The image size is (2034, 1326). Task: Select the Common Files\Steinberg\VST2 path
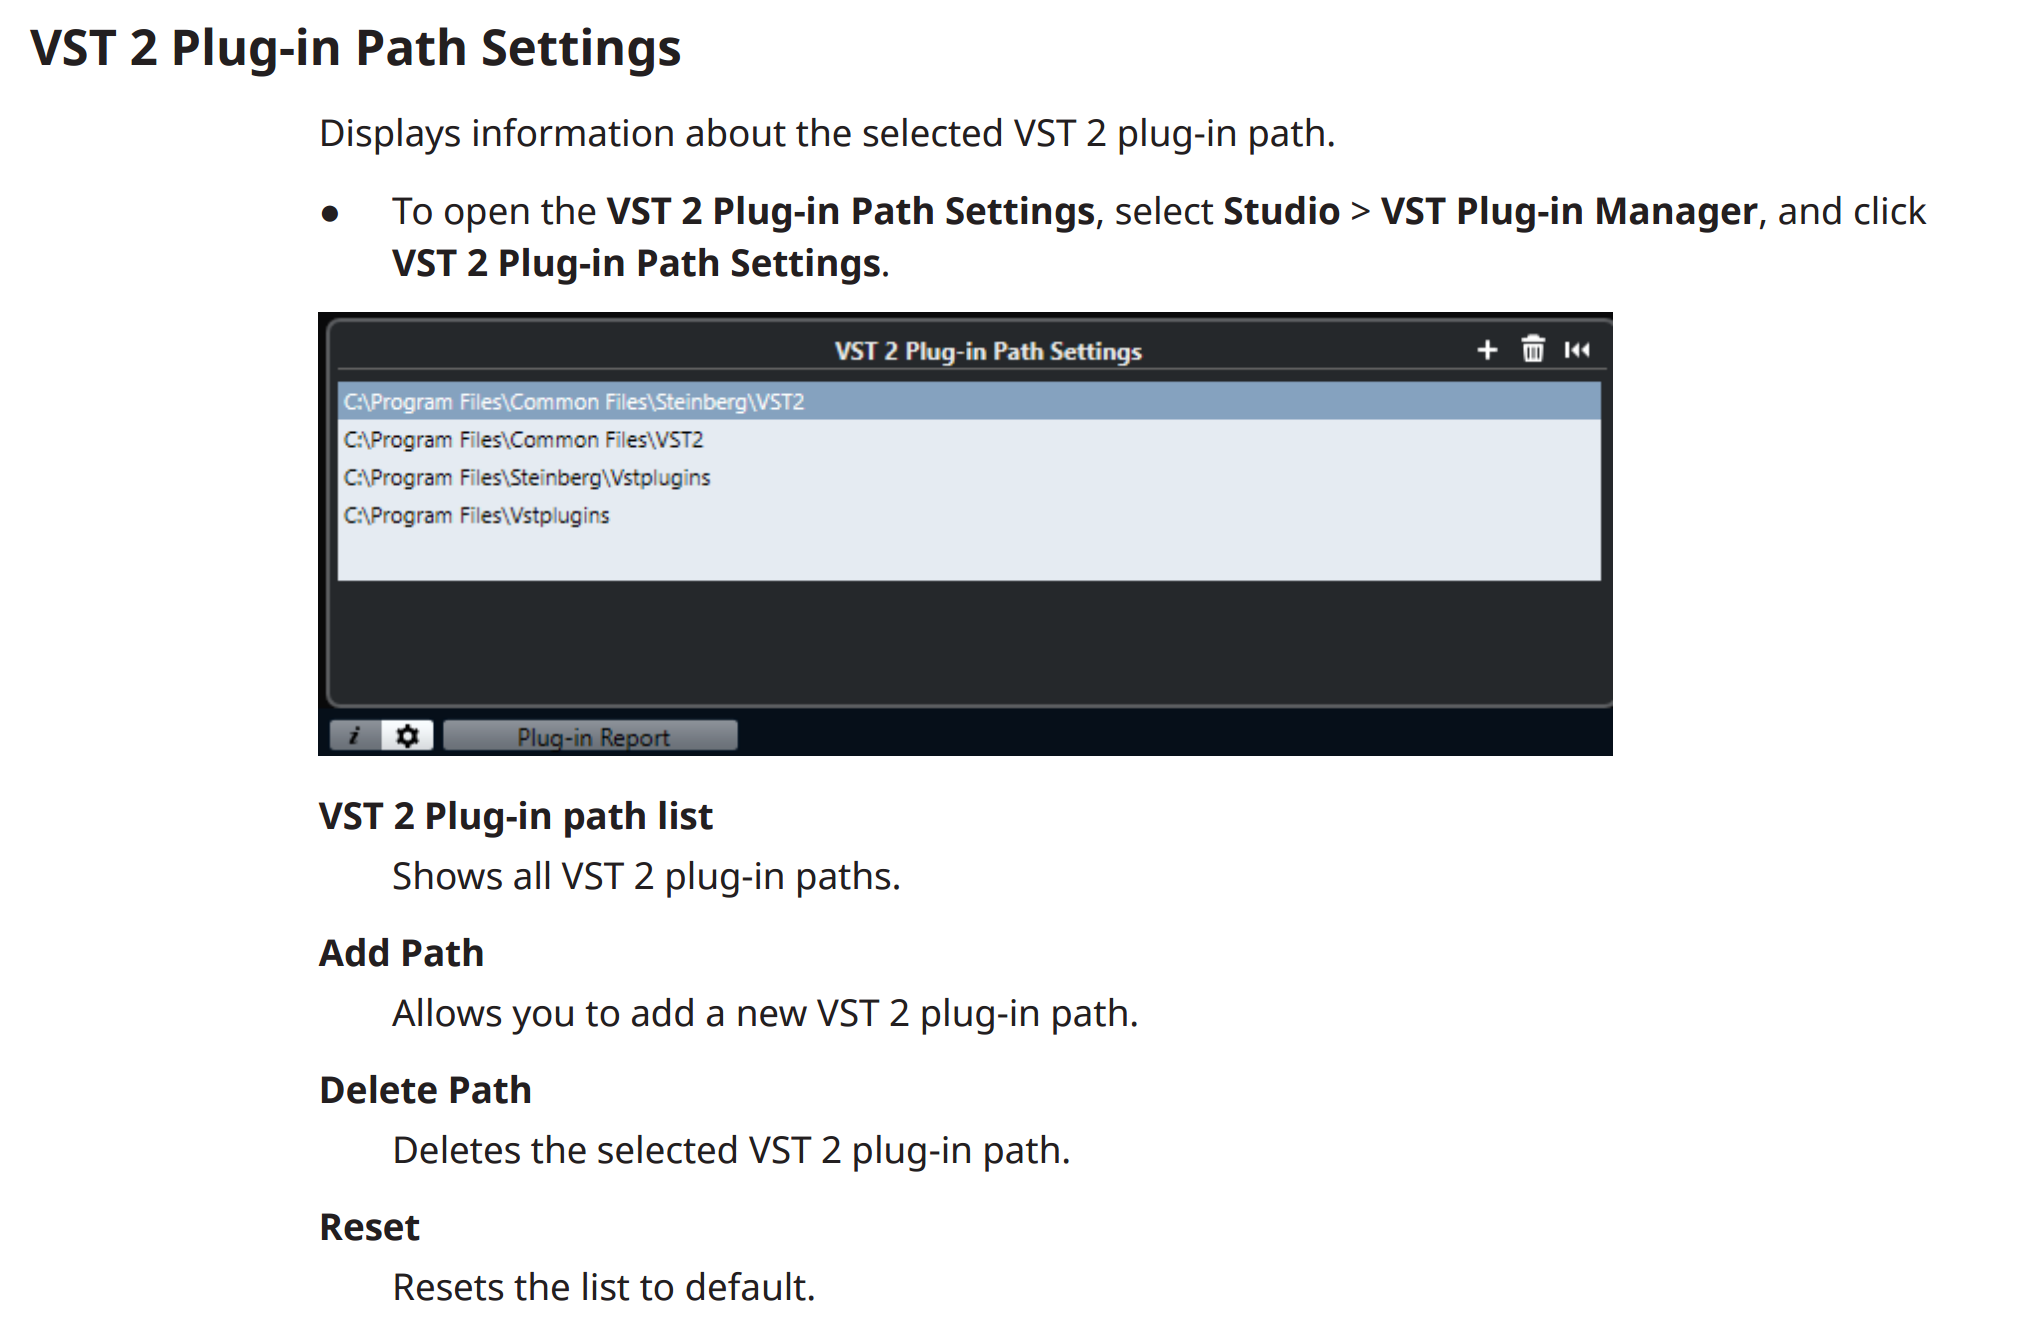969,401
